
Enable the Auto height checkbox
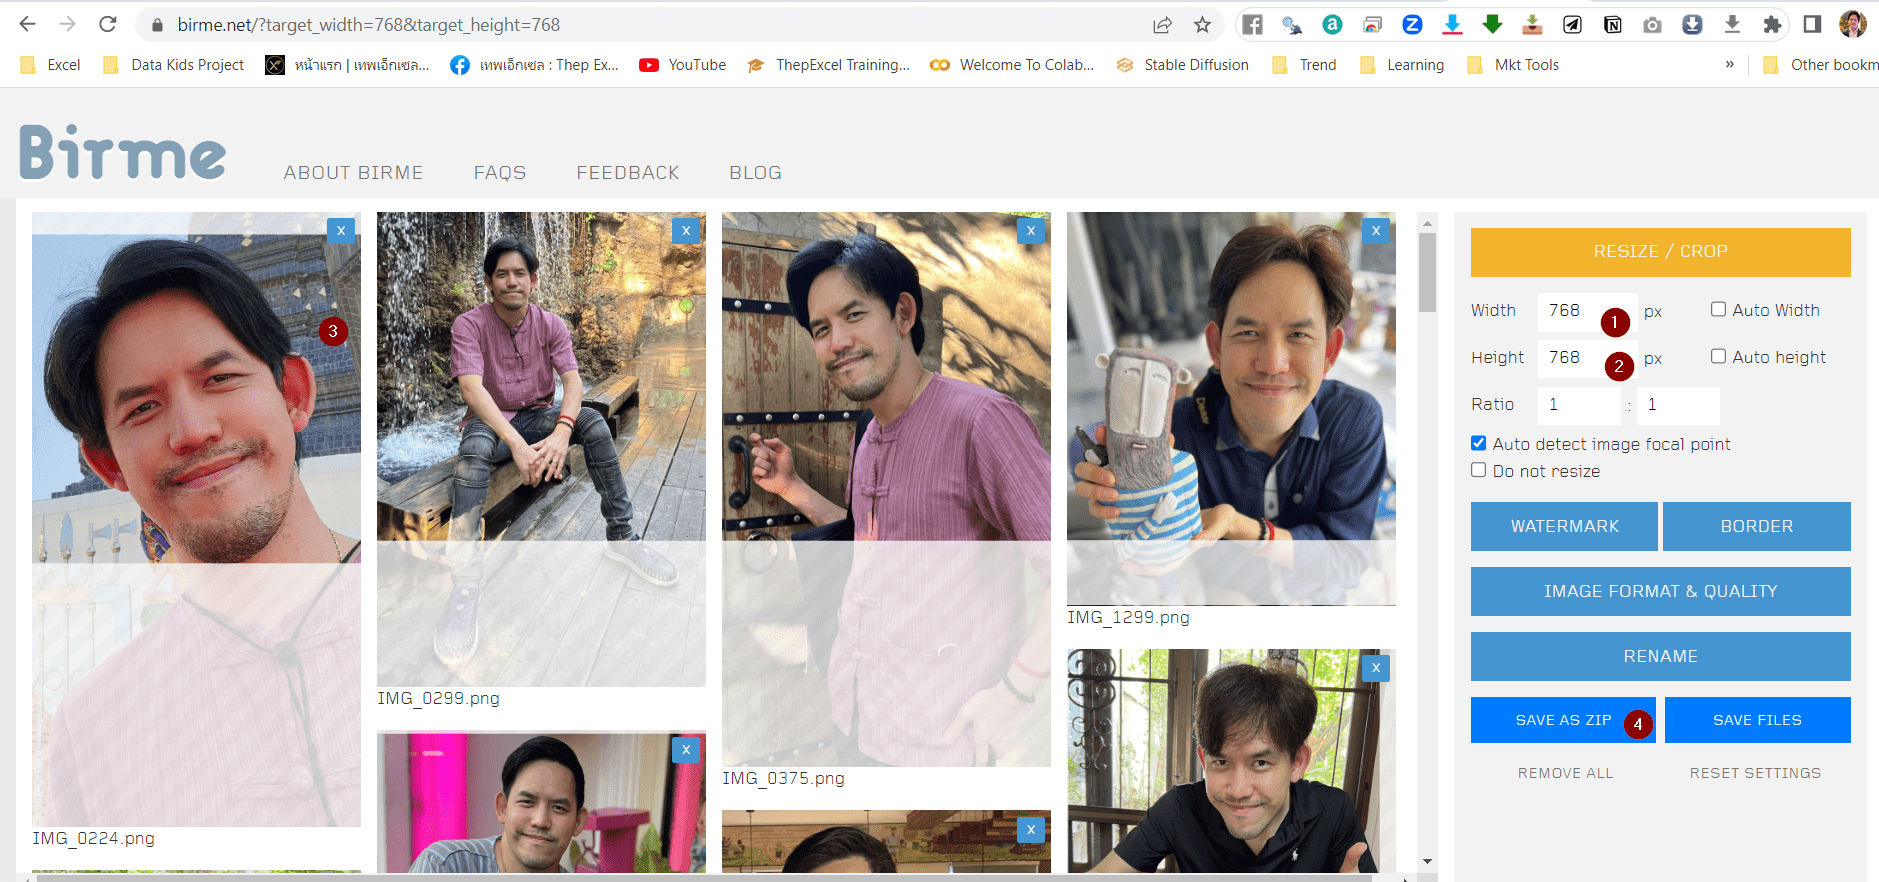point(1718,356)
